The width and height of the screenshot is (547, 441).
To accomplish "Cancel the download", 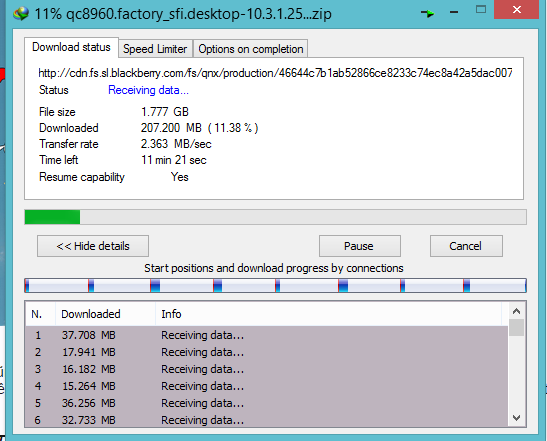I will 466,246.
